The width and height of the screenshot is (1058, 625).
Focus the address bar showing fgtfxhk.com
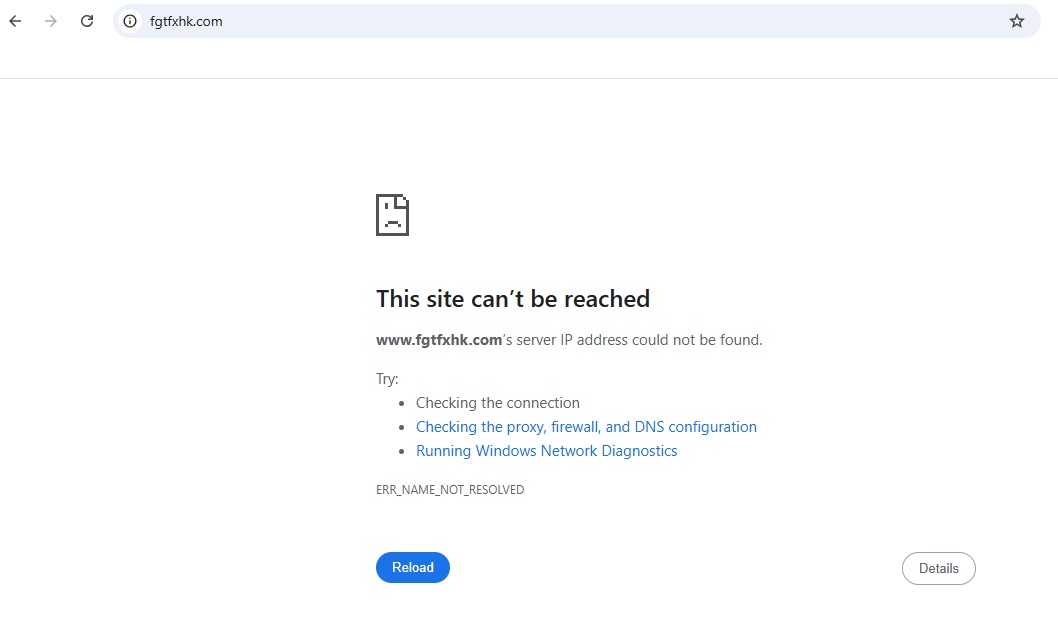click(x=500, y=21)
